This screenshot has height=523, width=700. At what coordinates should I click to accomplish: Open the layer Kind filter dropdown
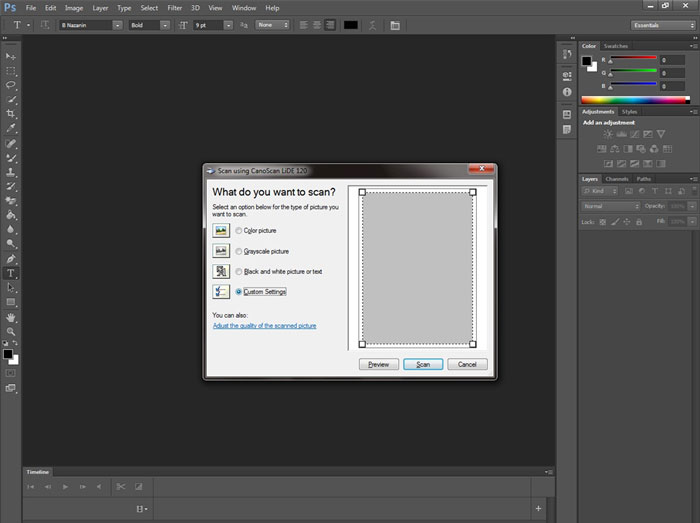point(600,191)
